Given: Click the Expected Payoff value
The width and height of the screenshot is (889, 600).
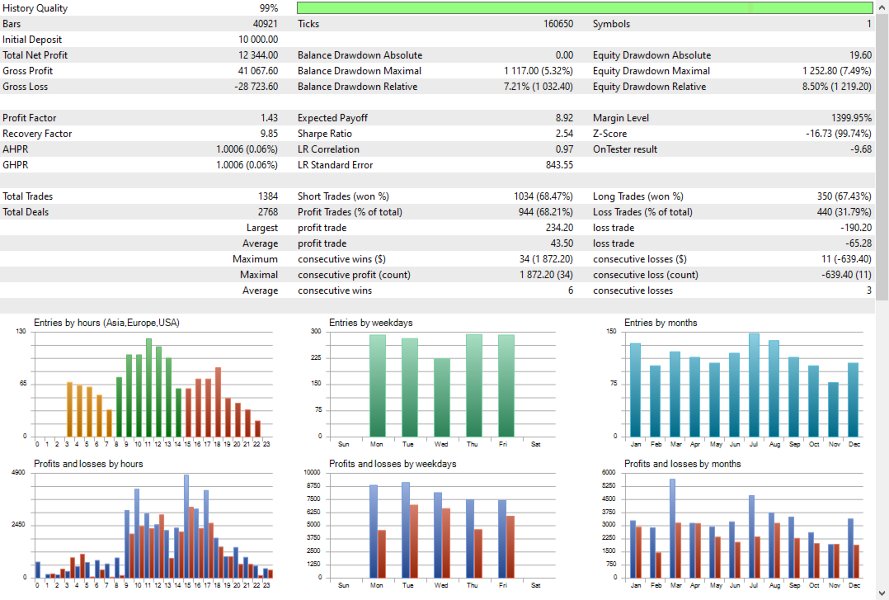Looking at the screenshot, I should click(x=564, y=117).
